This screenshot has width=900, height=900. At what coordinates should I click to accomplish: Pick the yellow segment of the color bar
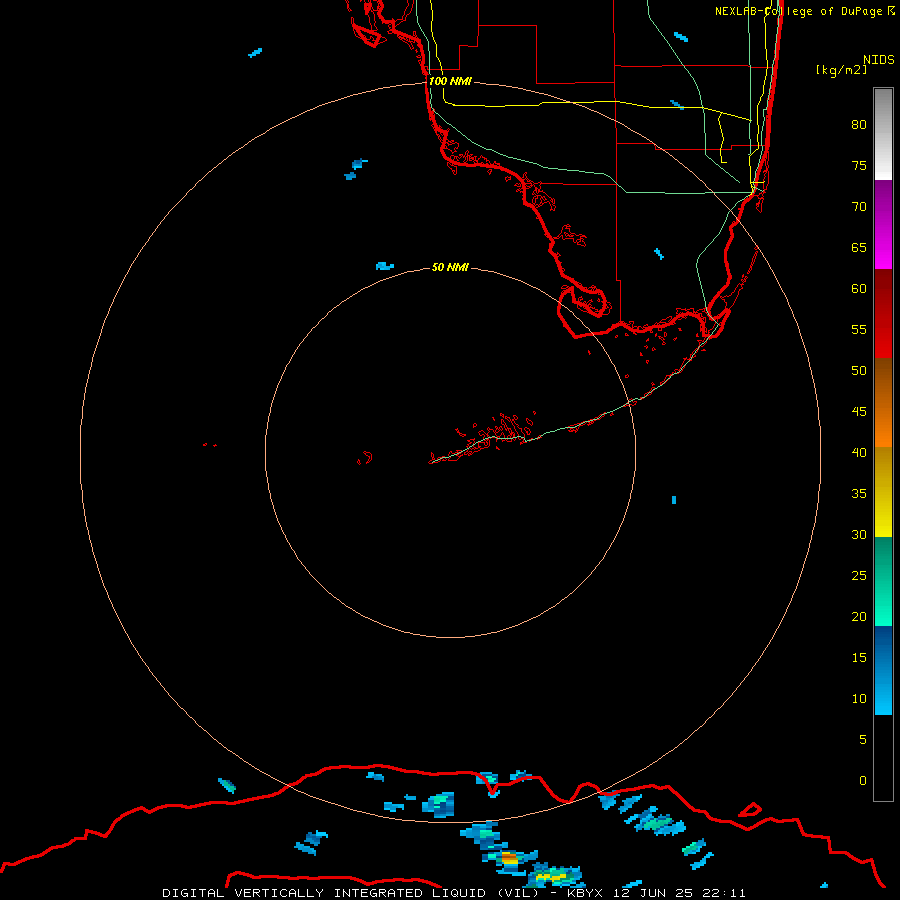click(x=883, y=492)
